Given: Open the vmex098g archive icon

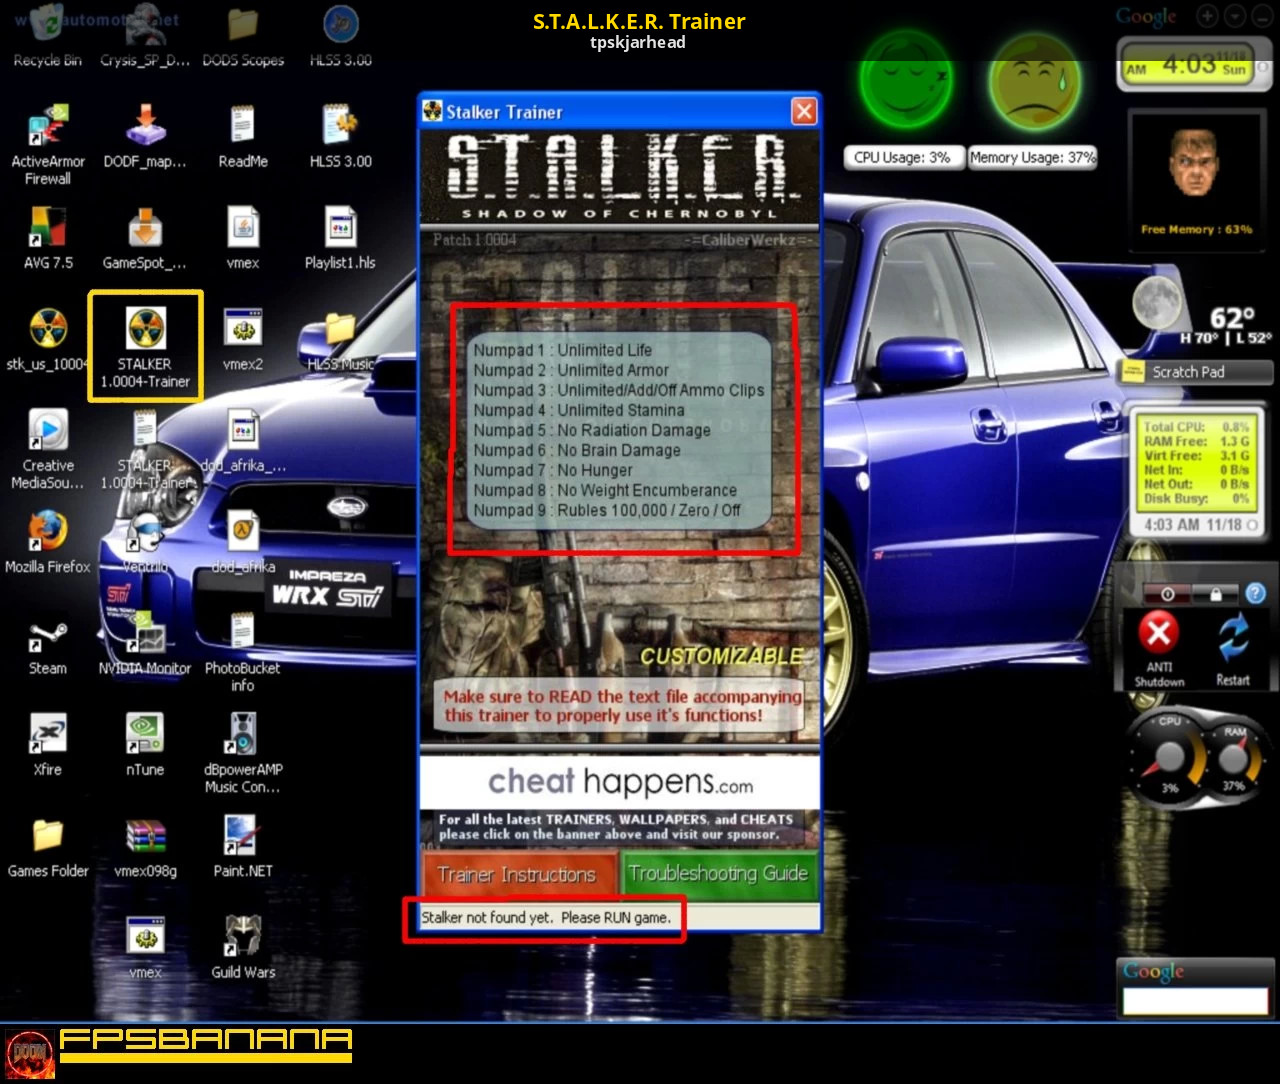Looking at the screenshot, I should [145, 848].
